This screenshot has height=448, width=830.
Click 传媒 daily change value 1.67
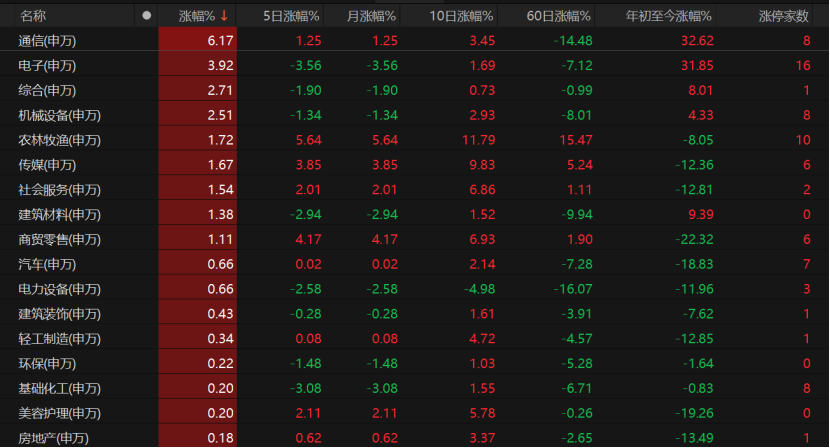point(220,165)
